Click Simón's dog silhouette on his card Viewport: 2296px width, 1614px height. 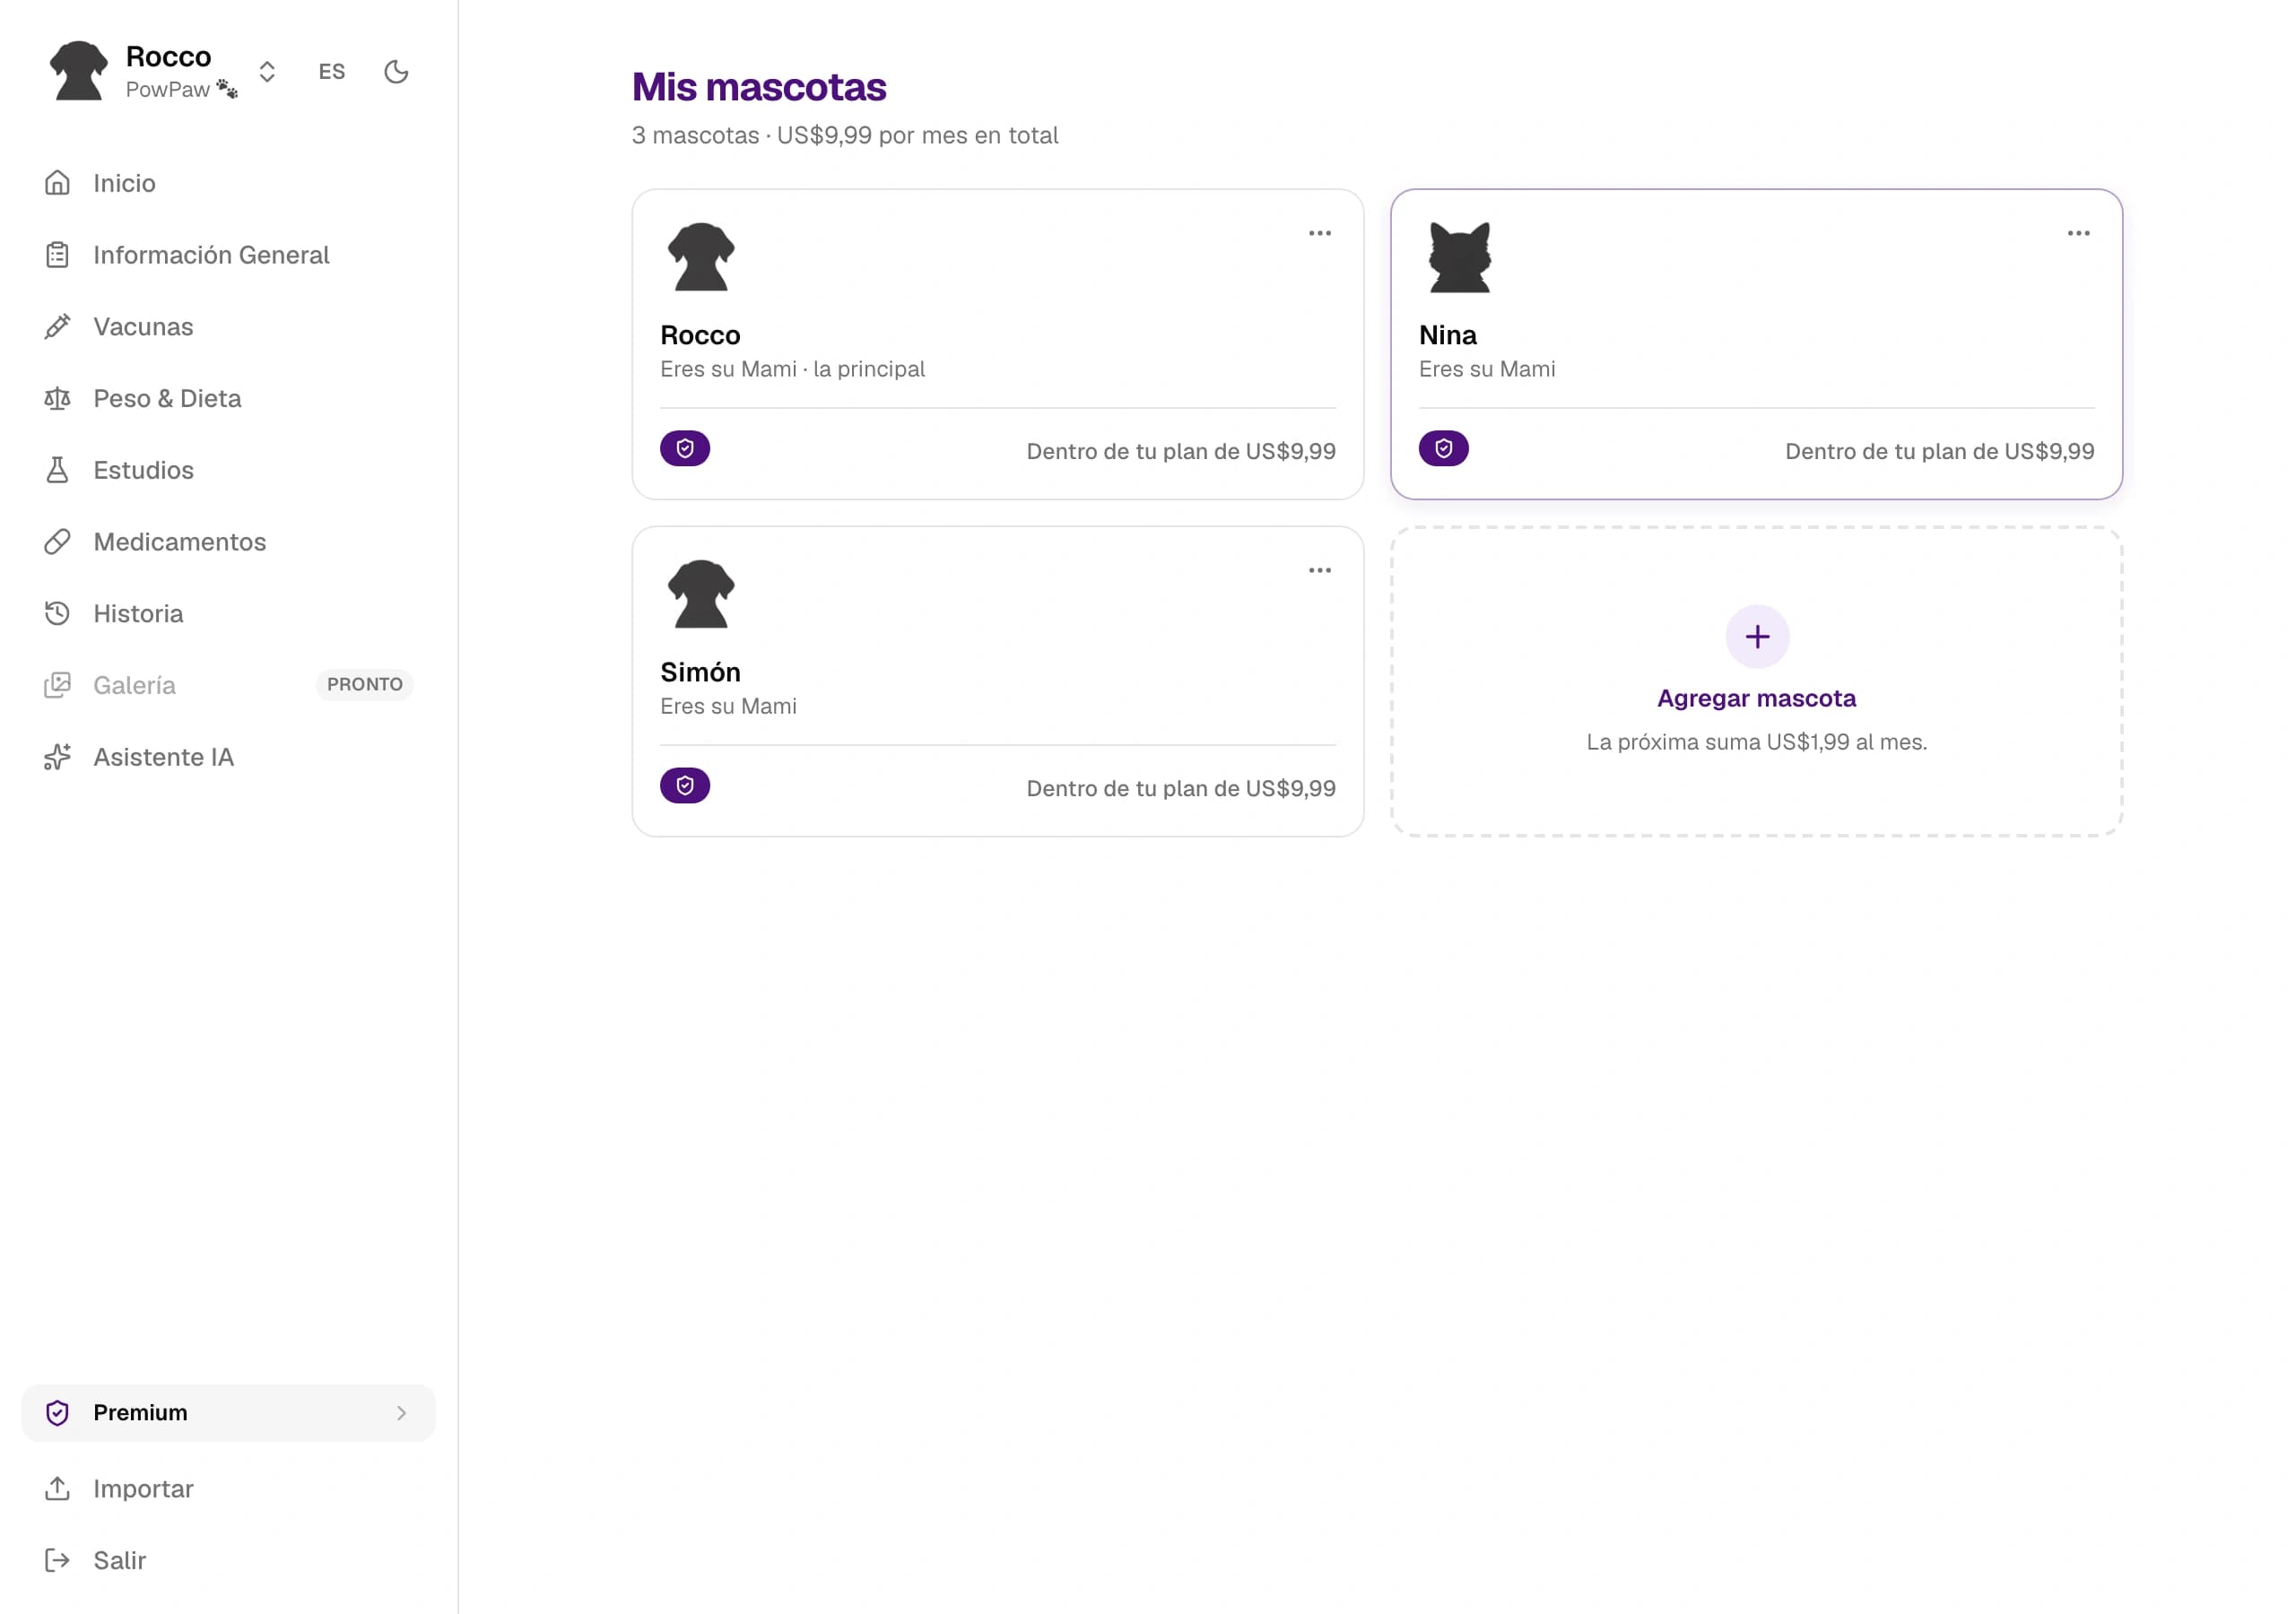(701, 594)
